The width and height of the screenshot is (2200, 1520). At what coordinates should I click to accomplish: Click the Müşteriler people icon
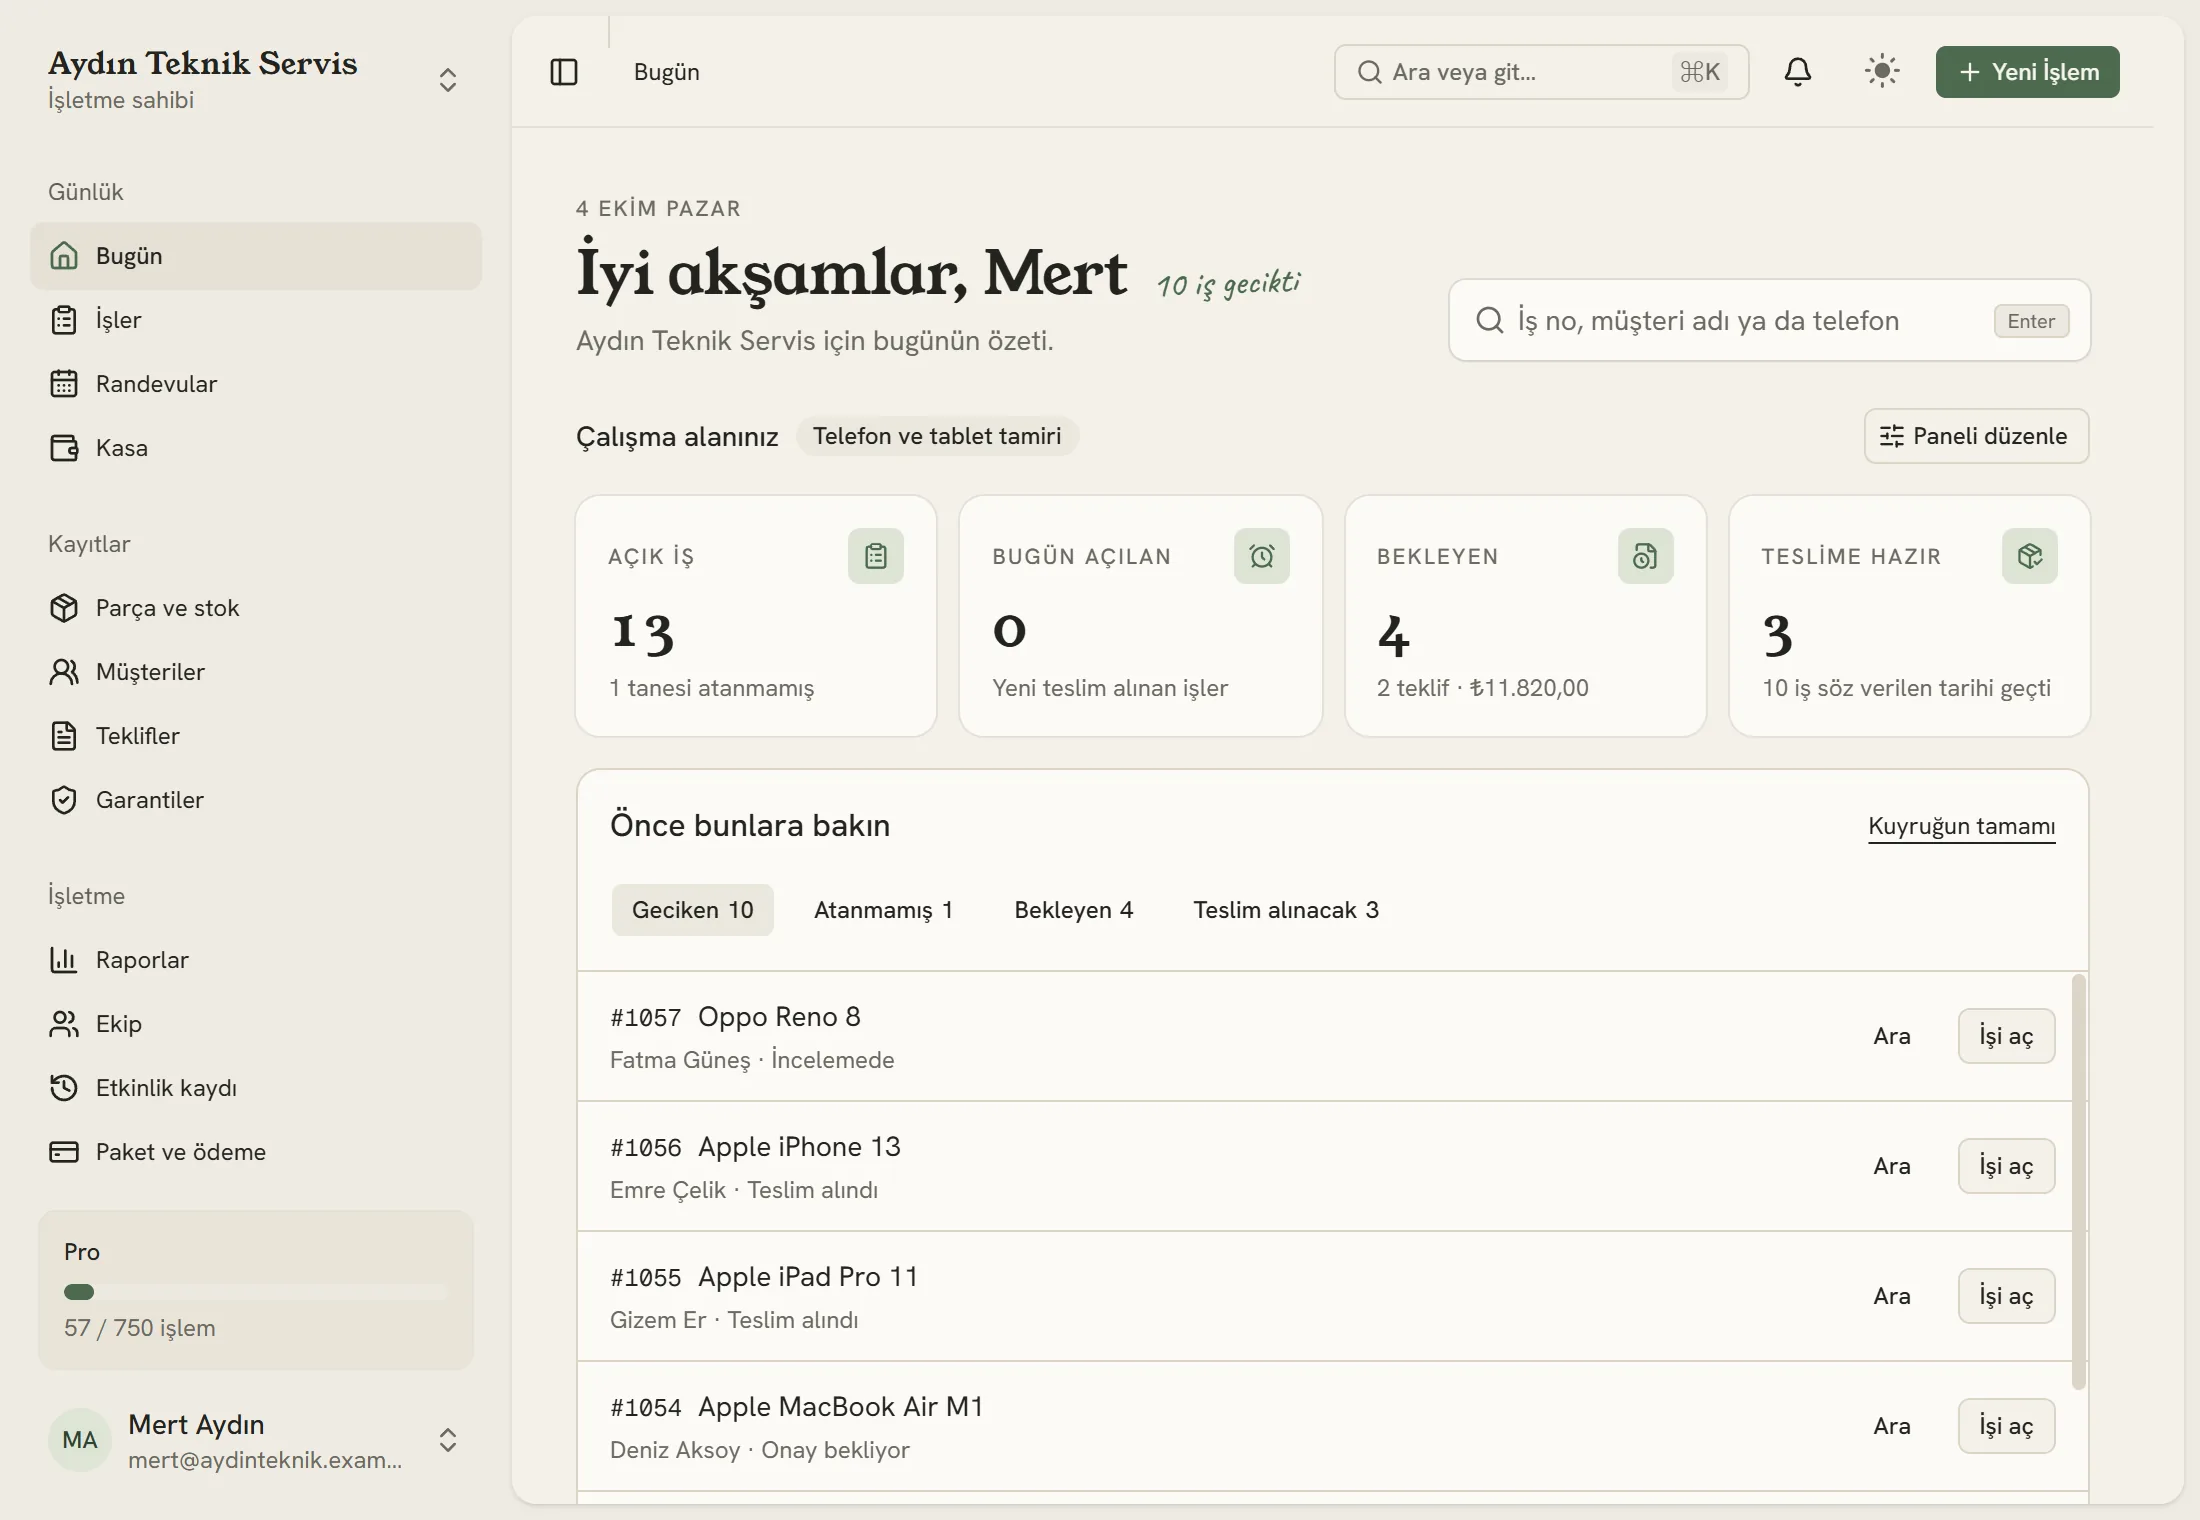tap(64, 672)
